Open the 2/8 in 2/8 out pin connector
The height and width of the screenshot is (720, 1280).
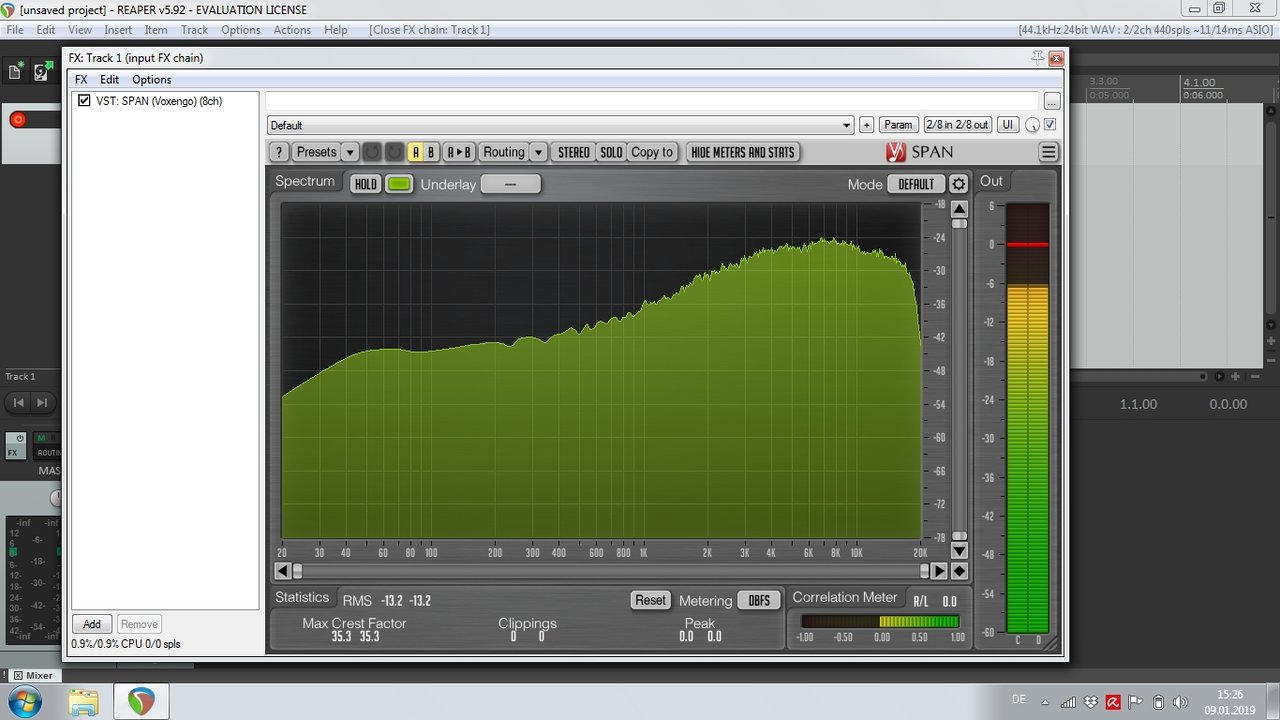coord(957,125)
